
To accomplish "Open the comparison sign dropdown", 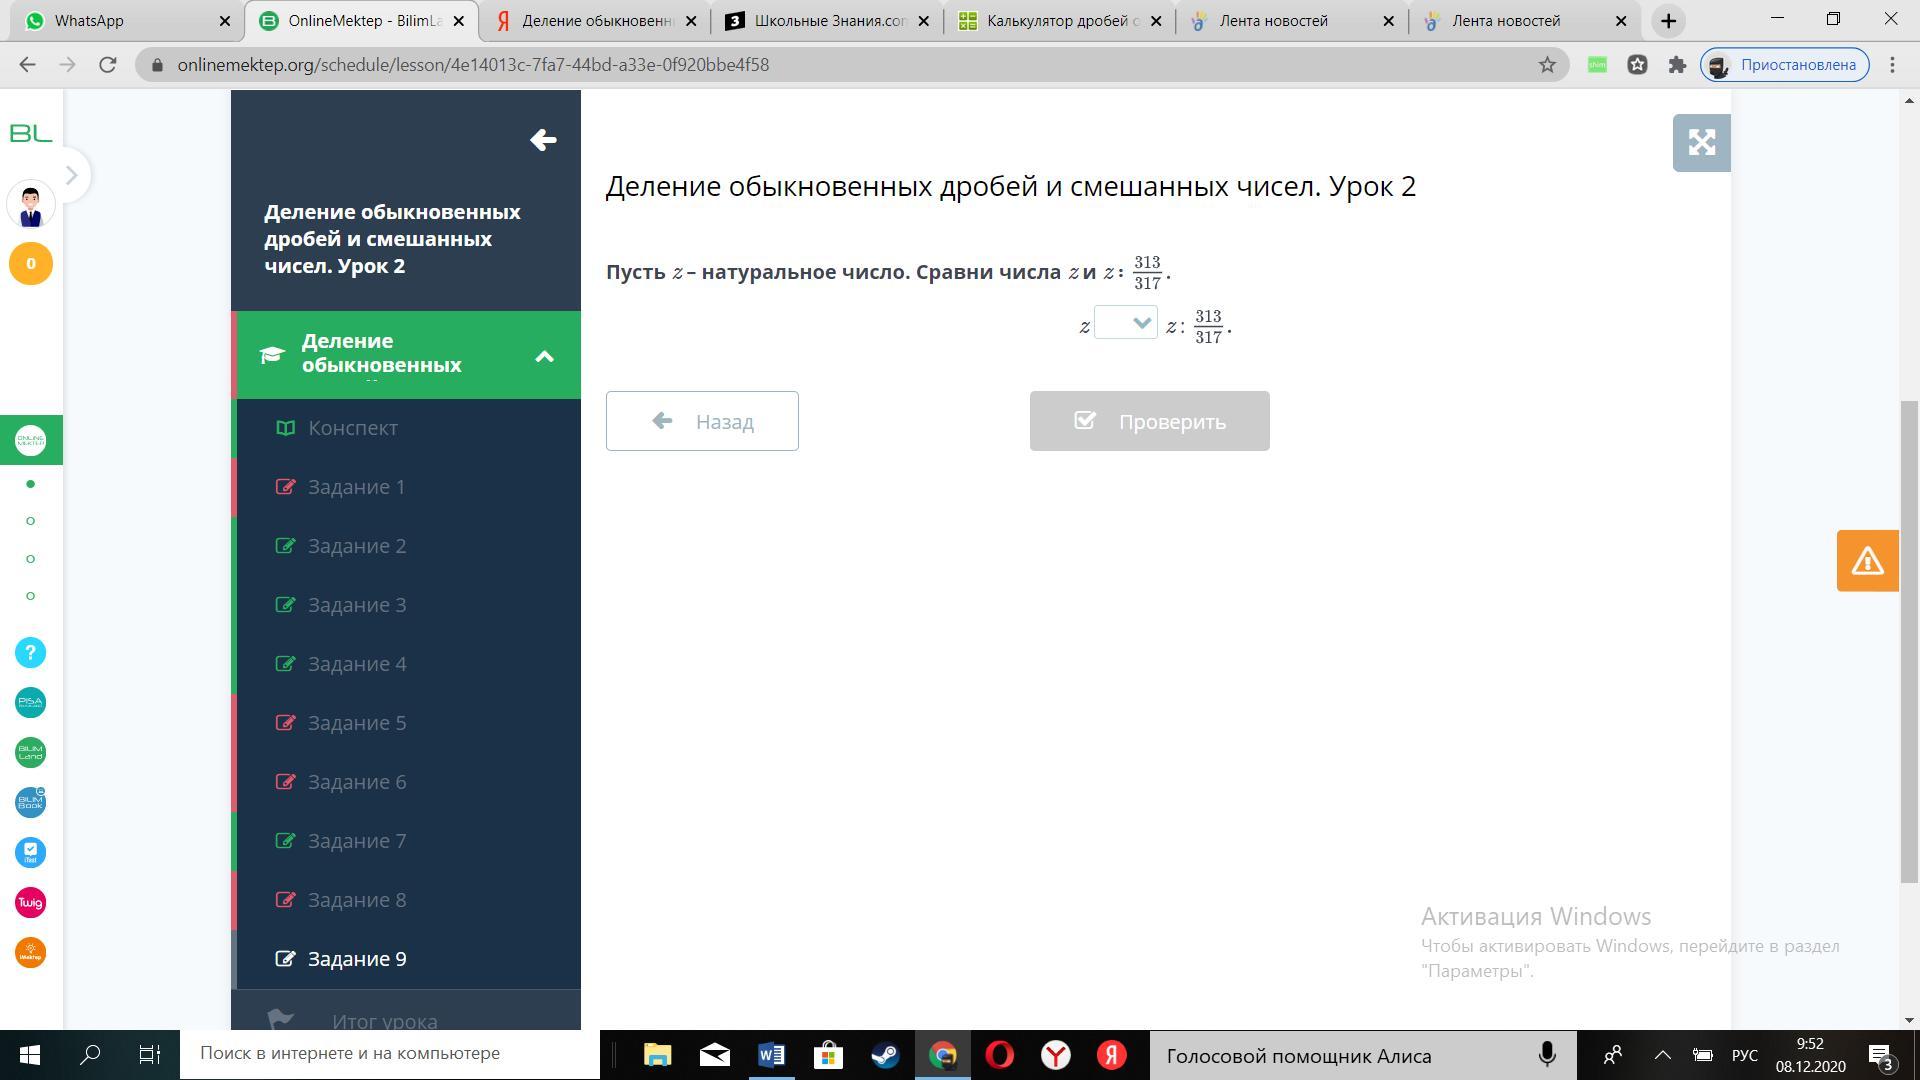I will coord(1126,323).
